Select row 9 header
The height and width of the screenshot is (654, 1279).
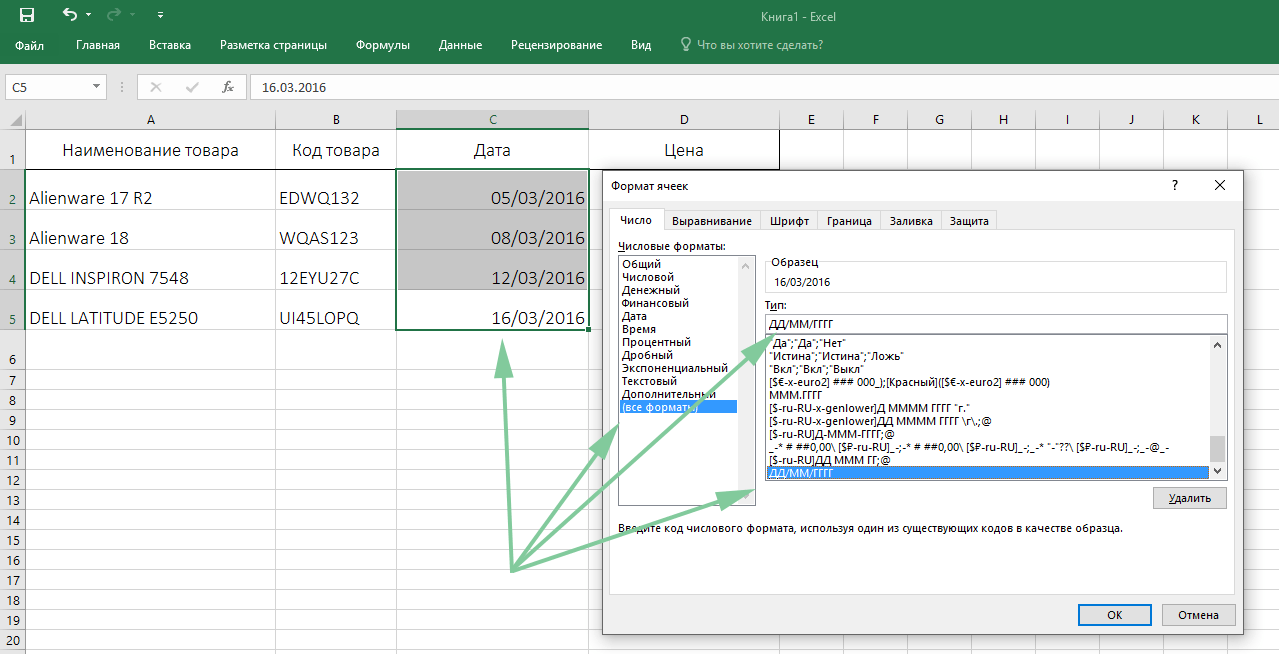[12, 420]
